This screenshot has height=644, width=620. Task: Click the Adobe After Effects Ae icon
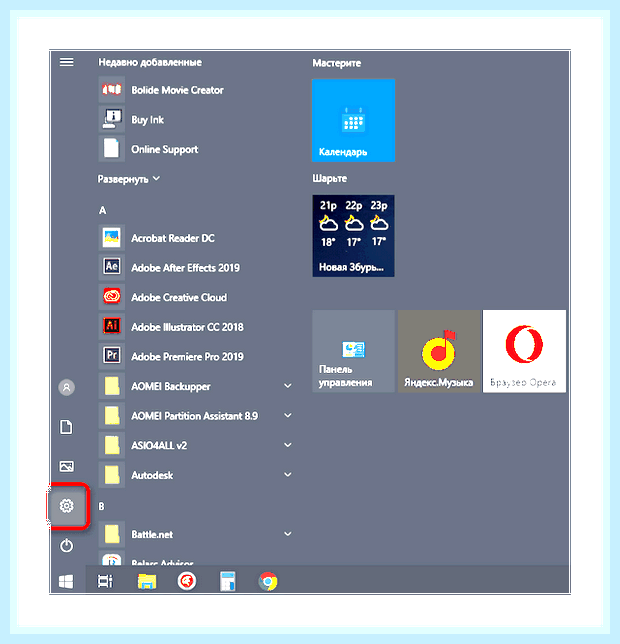coord(112,267)
